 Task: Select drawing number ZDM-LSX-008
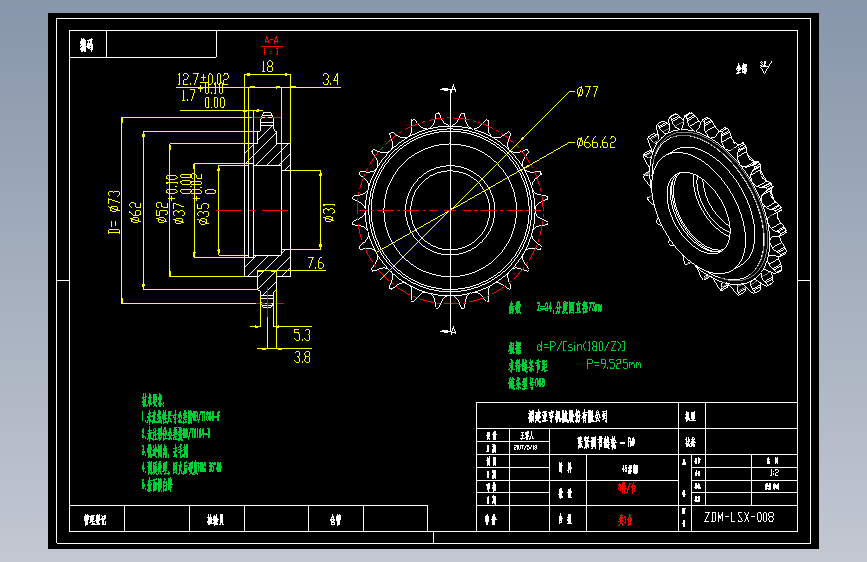click(x=739, y=518)
